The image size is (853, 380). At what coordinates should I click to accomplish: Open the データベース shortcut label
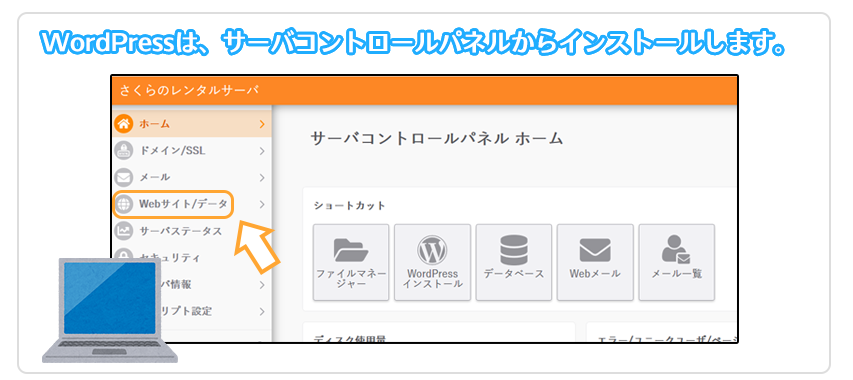pyautogui.click(x=514, y=273)
